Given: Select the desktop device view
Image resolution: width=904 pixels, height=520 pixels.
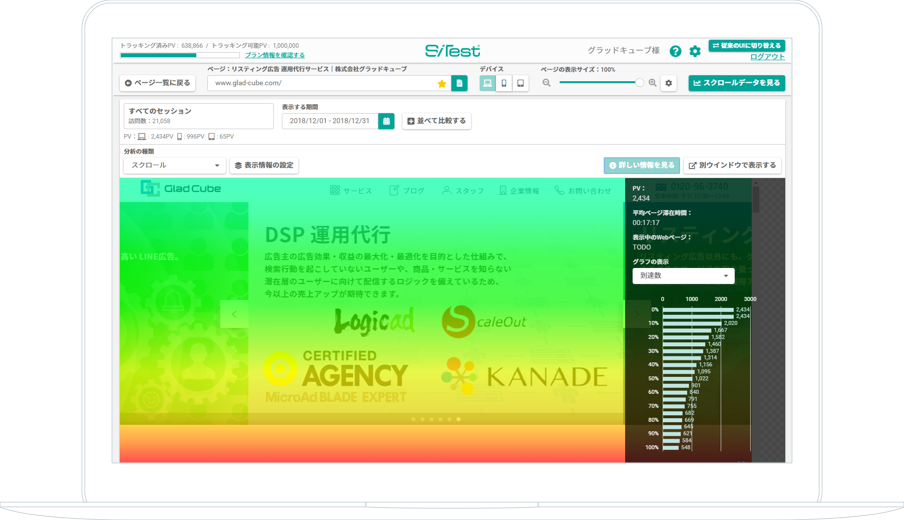Looking at the screenshot, I should point(488,84).
